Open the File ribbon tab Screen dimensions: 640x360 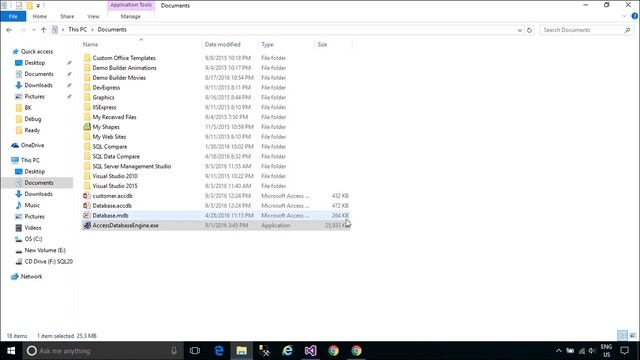13,16
